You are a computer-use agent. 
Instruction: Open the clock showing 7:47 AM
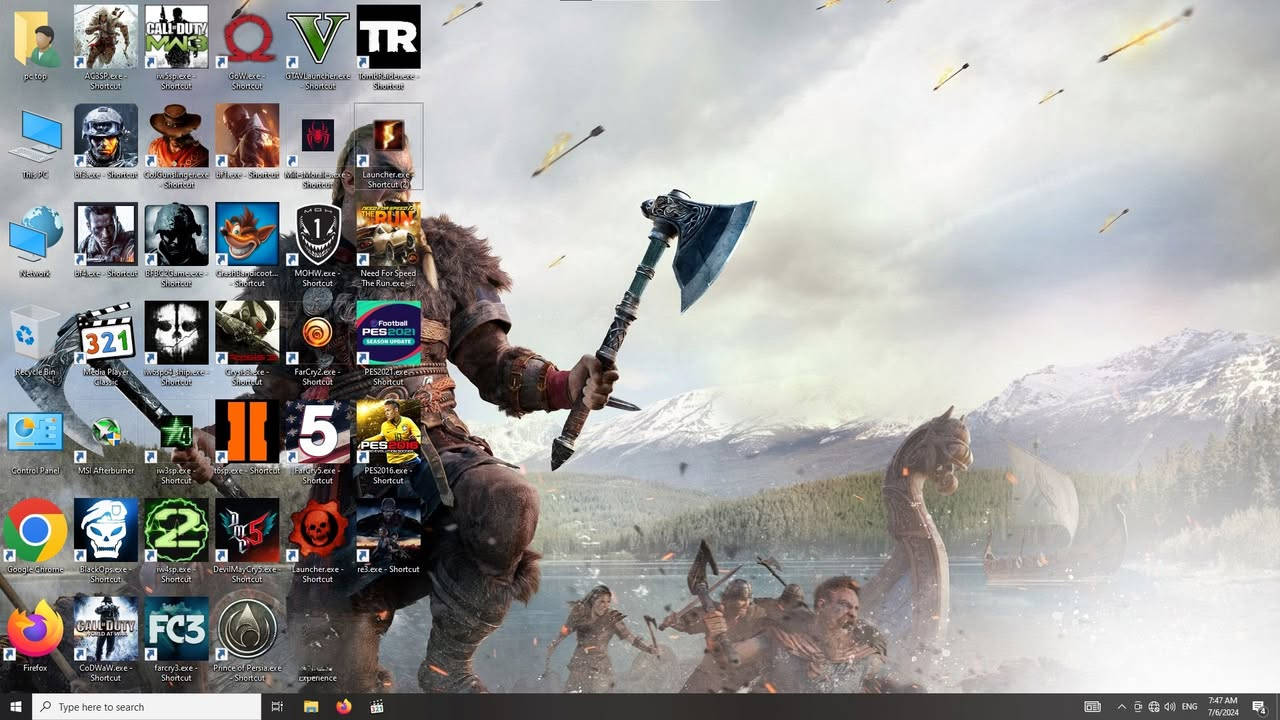1222,707
